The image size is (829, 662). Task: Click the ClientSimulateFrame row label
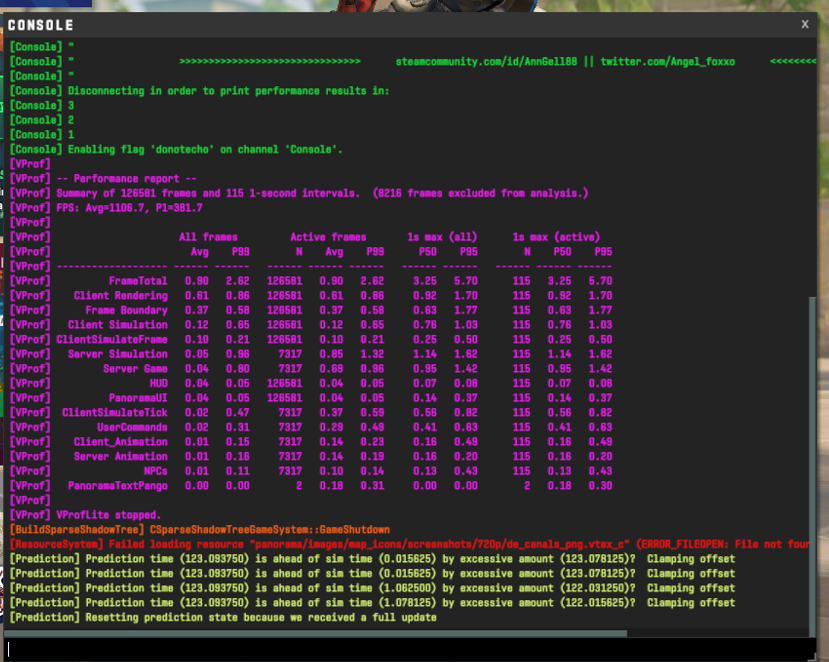click(112, 339)
